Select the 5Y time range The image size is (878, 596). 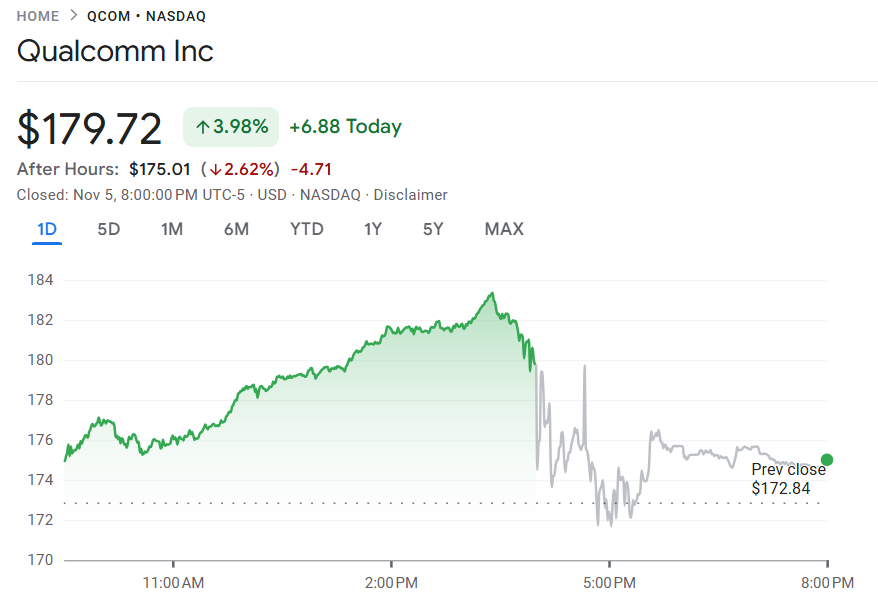pyautogui.click(x=433, y=229)
